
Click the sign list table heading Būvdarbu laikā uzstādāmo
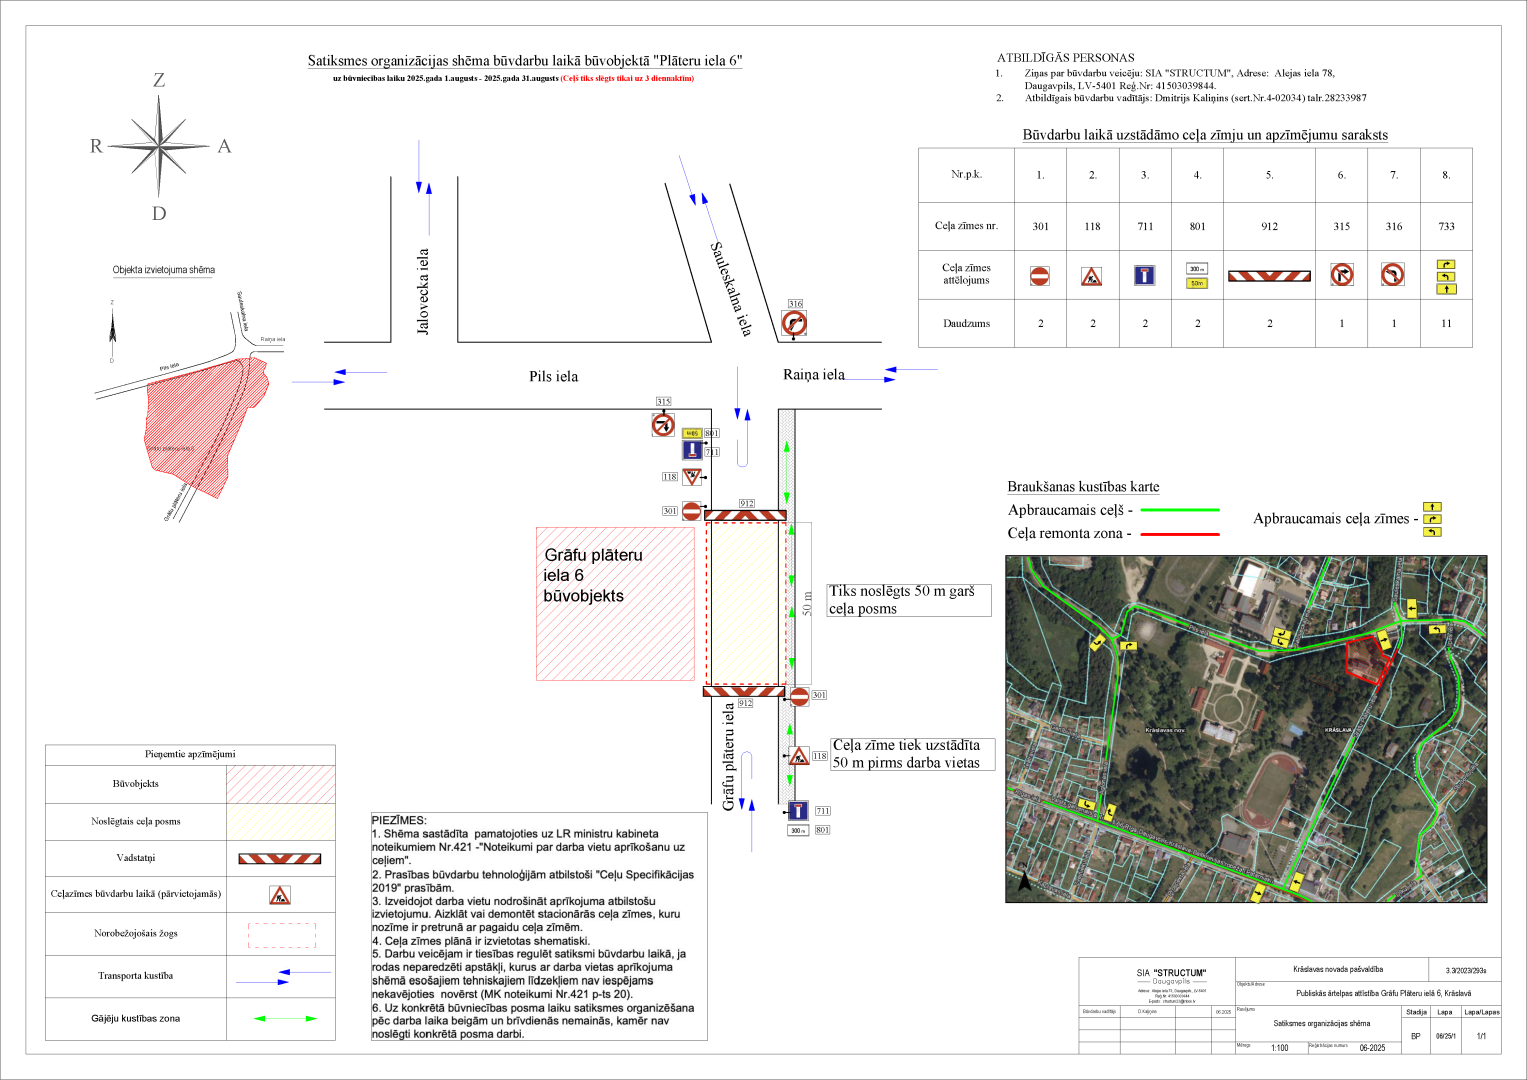[x=1205, y=135]
